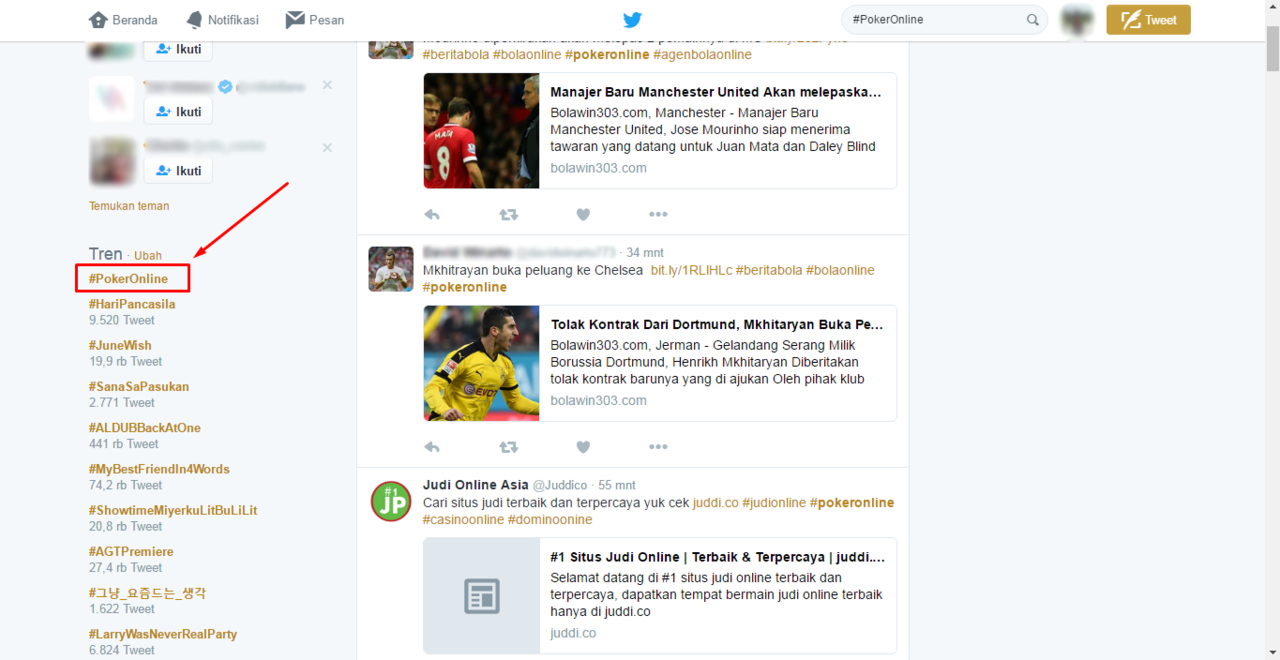Open the Manchester United article thumbnail

point(481,131)
